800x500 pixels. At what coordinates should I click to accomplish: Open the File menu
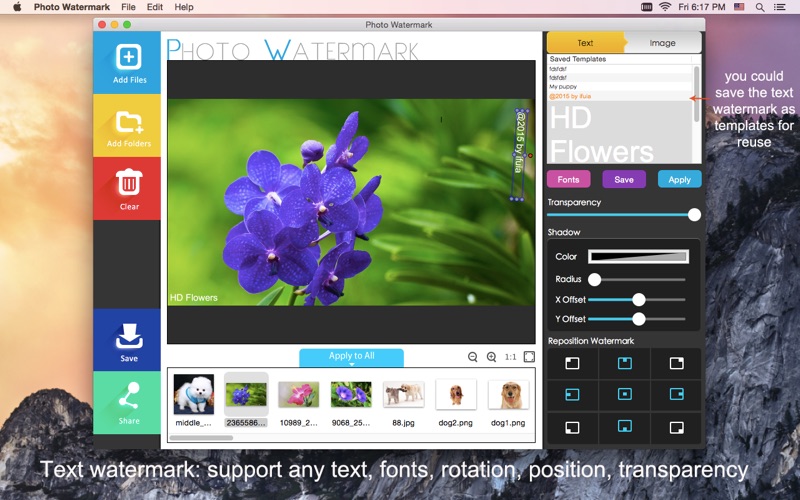point(129,7)
